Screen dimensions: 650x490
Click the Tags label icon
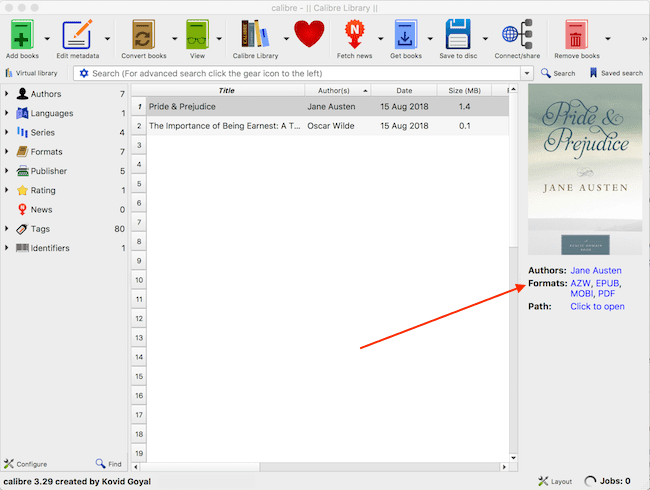pyautogui.click(x=22, y=228)
